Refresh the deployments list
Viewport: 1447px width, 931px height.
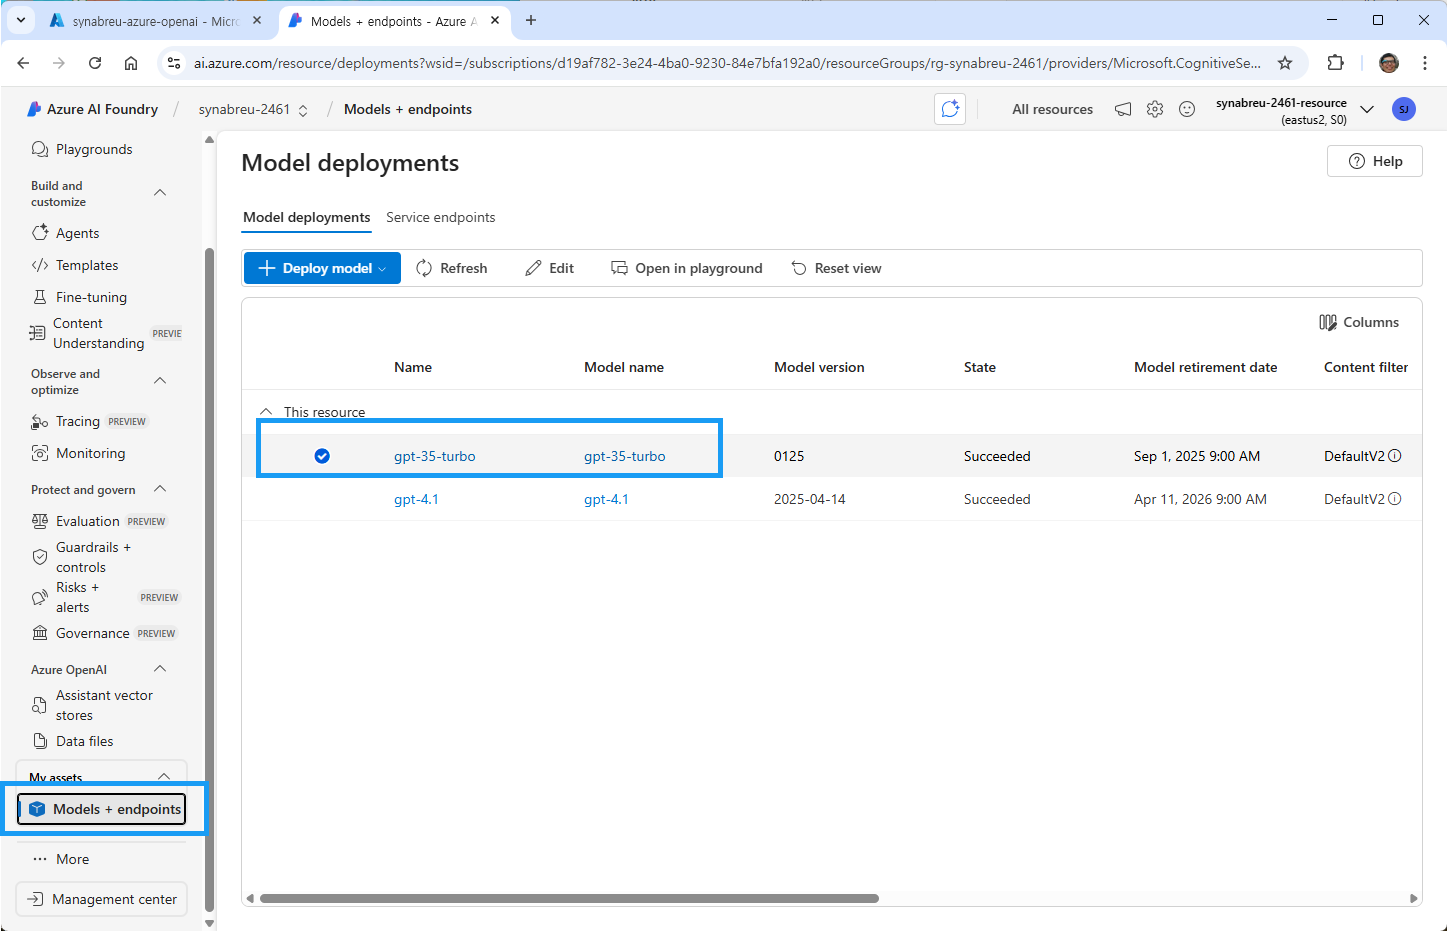(451, 268)
